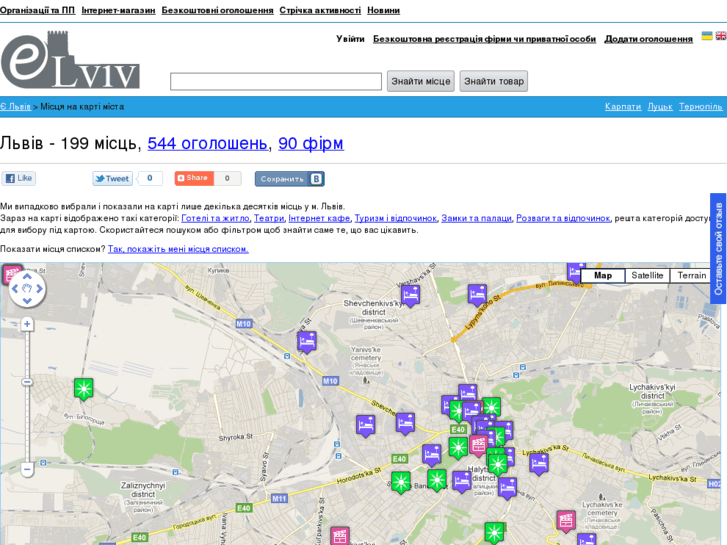The height and width of the screenshot is (545, 727).
Task: Zoom out map with minus button
Action: [27, 469]
